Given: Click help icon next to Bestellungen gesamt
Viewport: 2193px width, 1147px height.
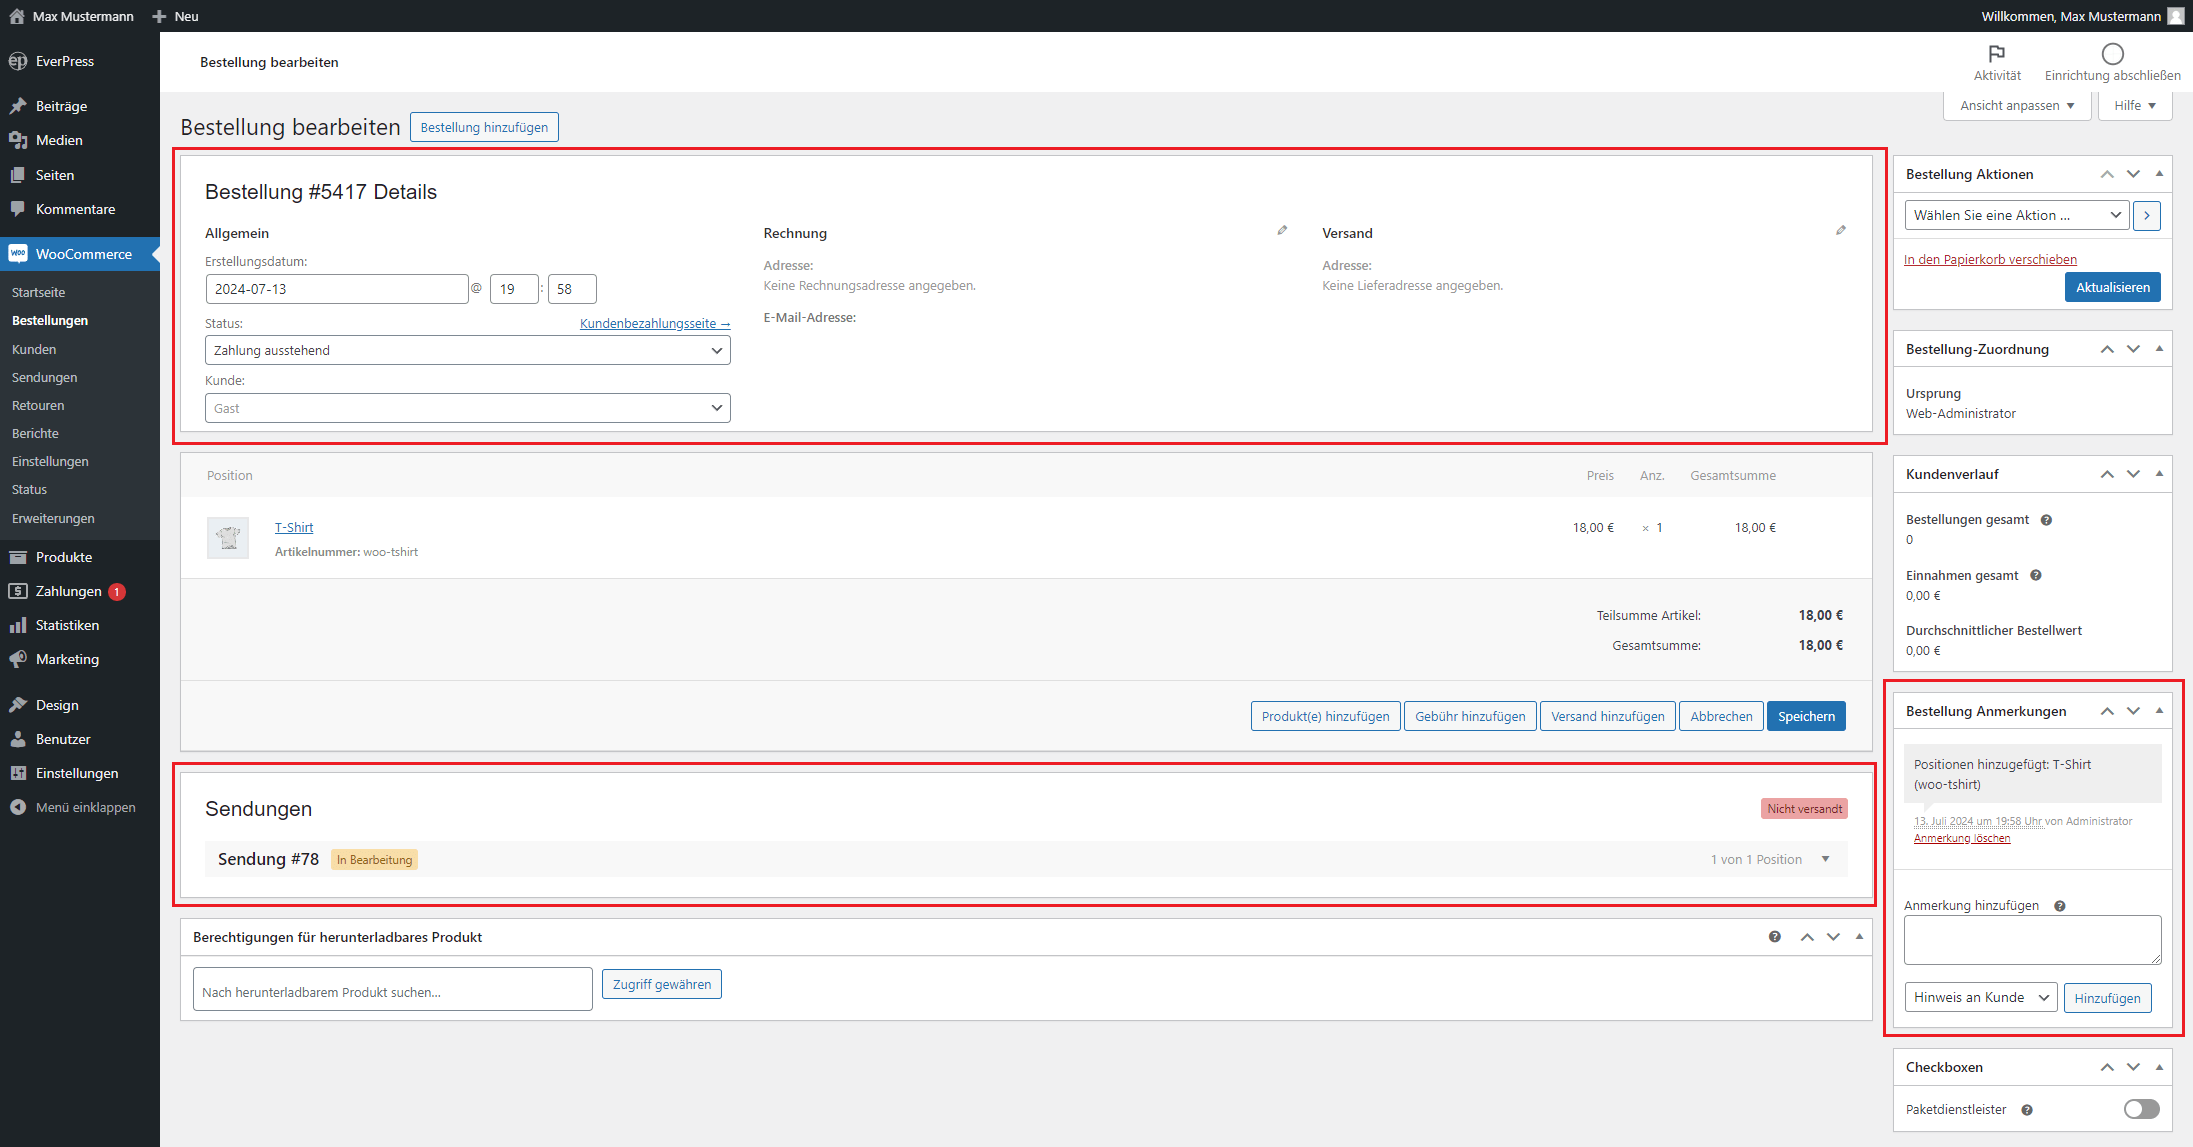Looking at the screenshot, I should click(x=2046, y=520).
